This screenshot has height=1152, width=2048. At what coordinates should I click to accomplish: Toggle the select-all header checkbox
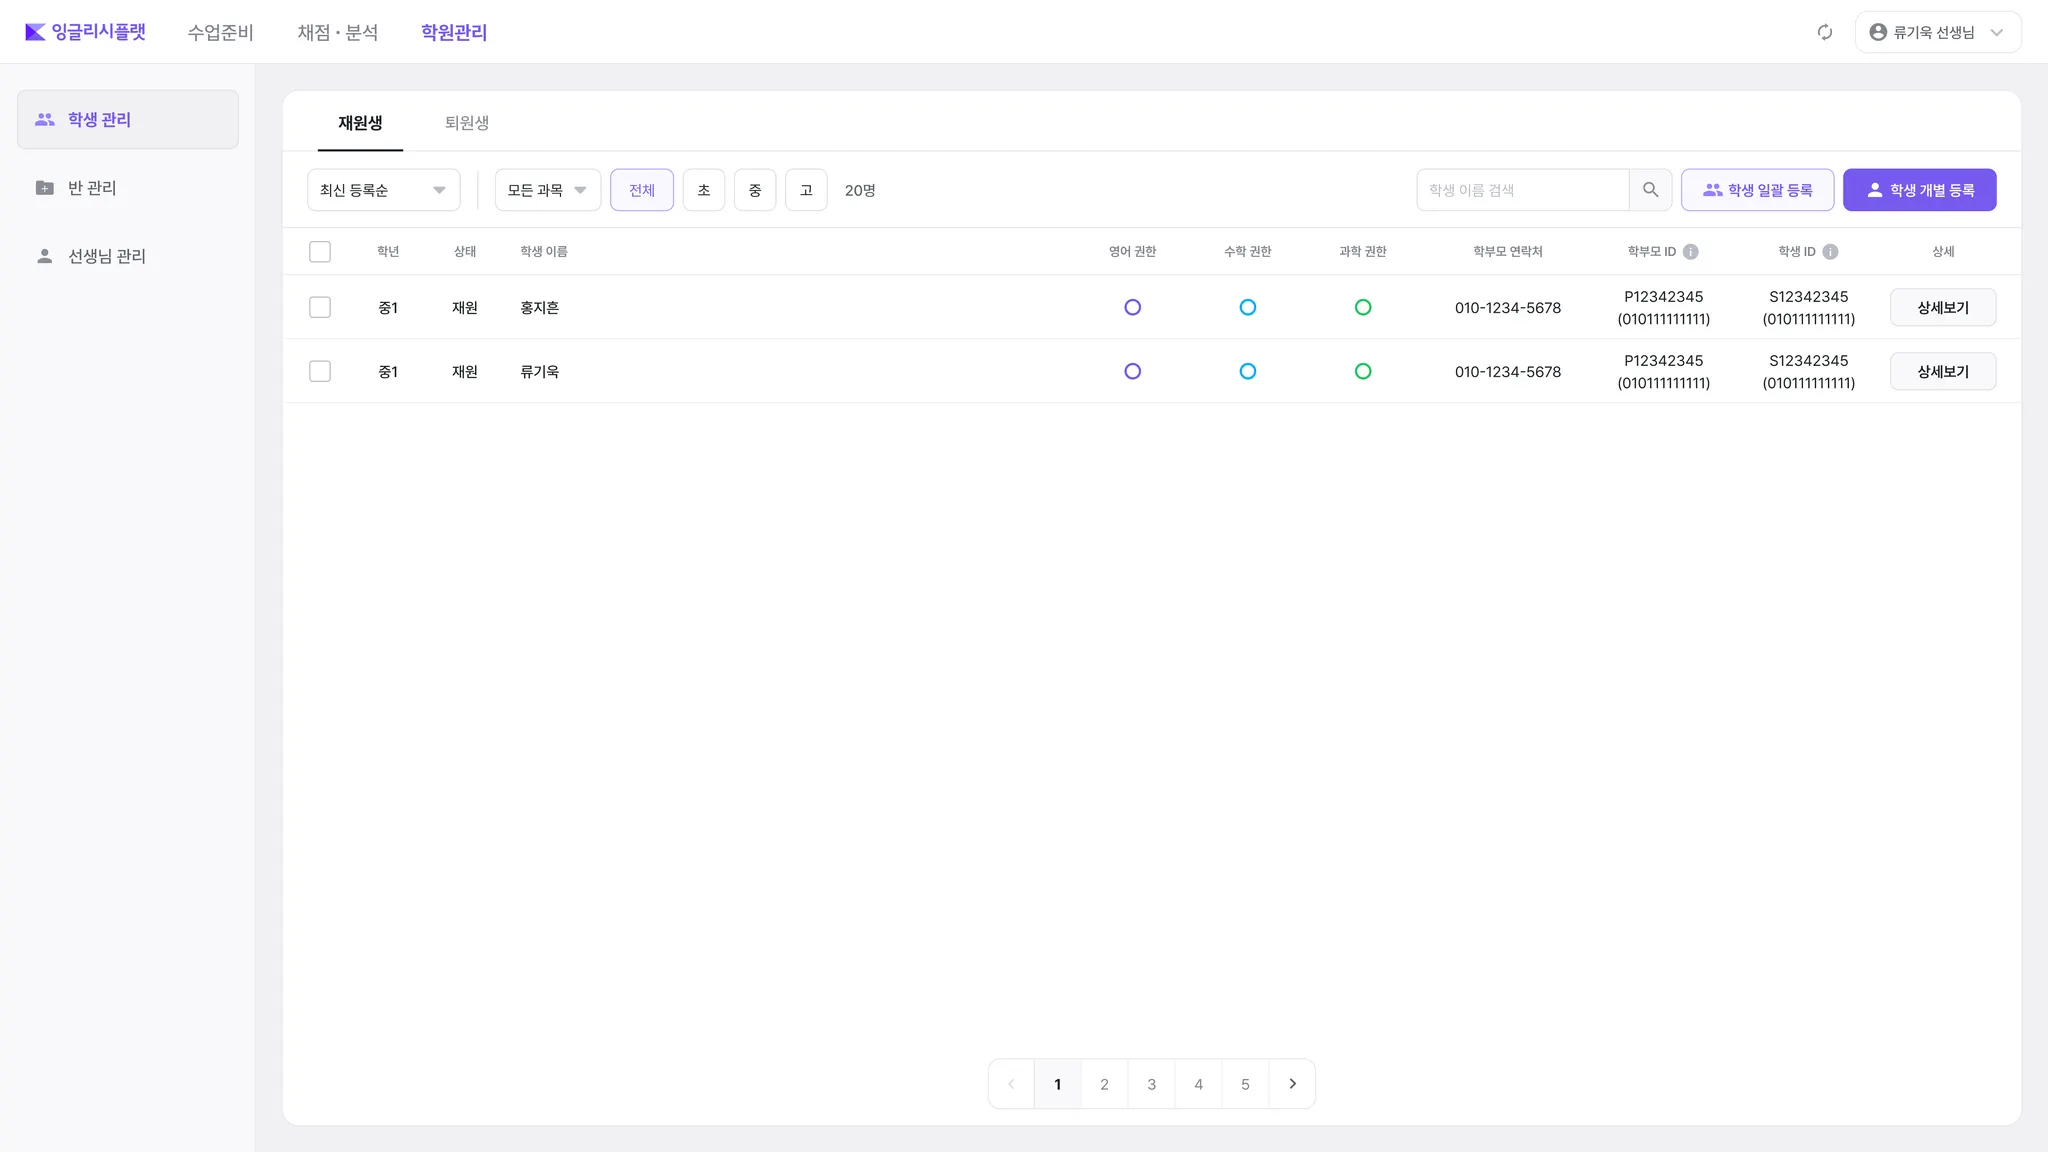click(x=320, y=252)
